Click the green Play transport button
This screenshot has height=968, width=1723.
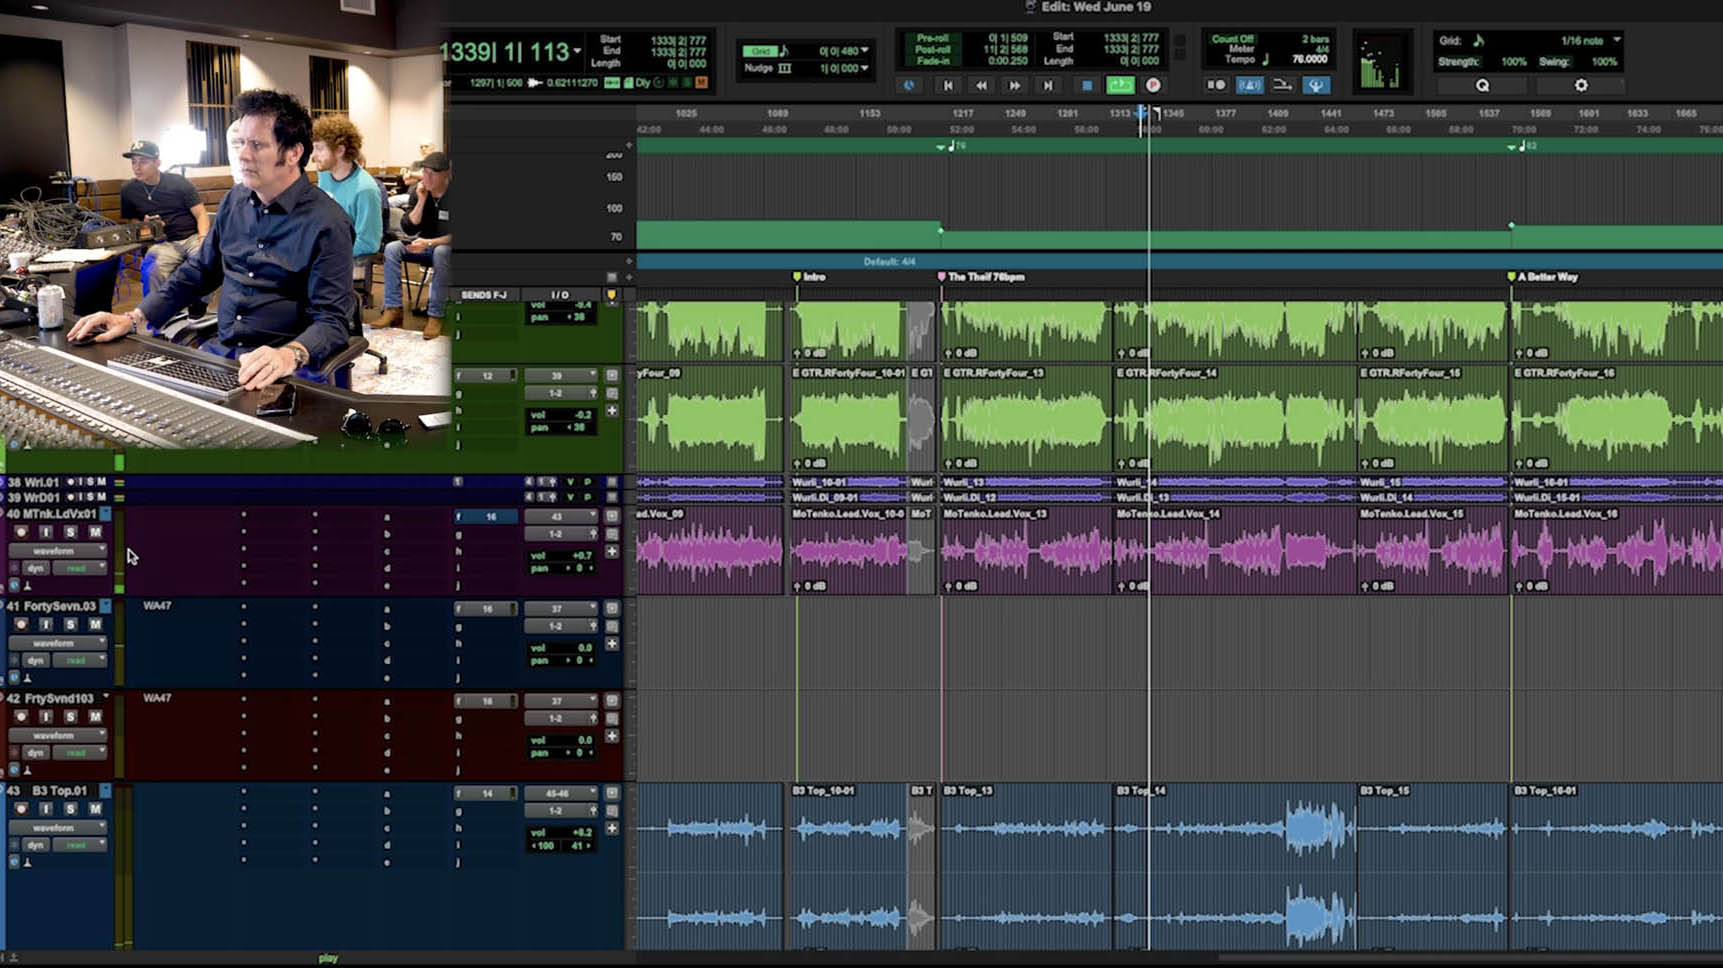tap(1120, 86)
